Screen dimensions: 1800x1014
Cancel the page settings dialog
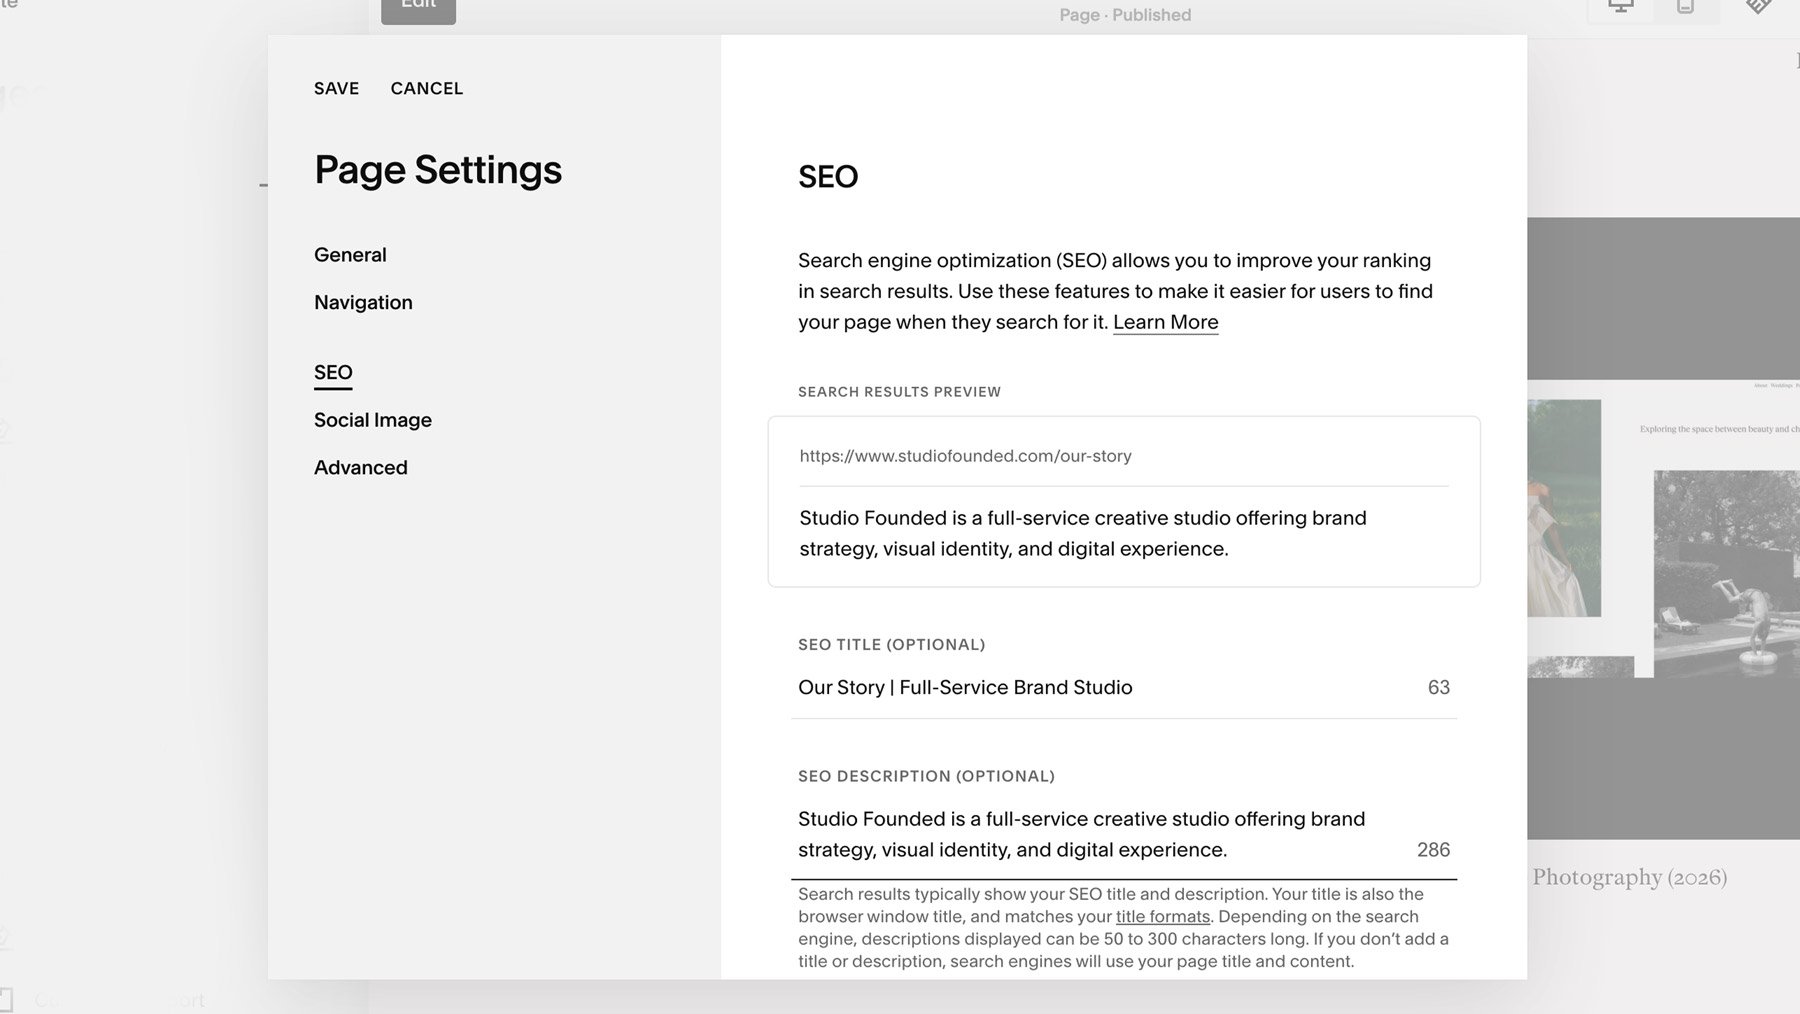click(x=427, y=88)
